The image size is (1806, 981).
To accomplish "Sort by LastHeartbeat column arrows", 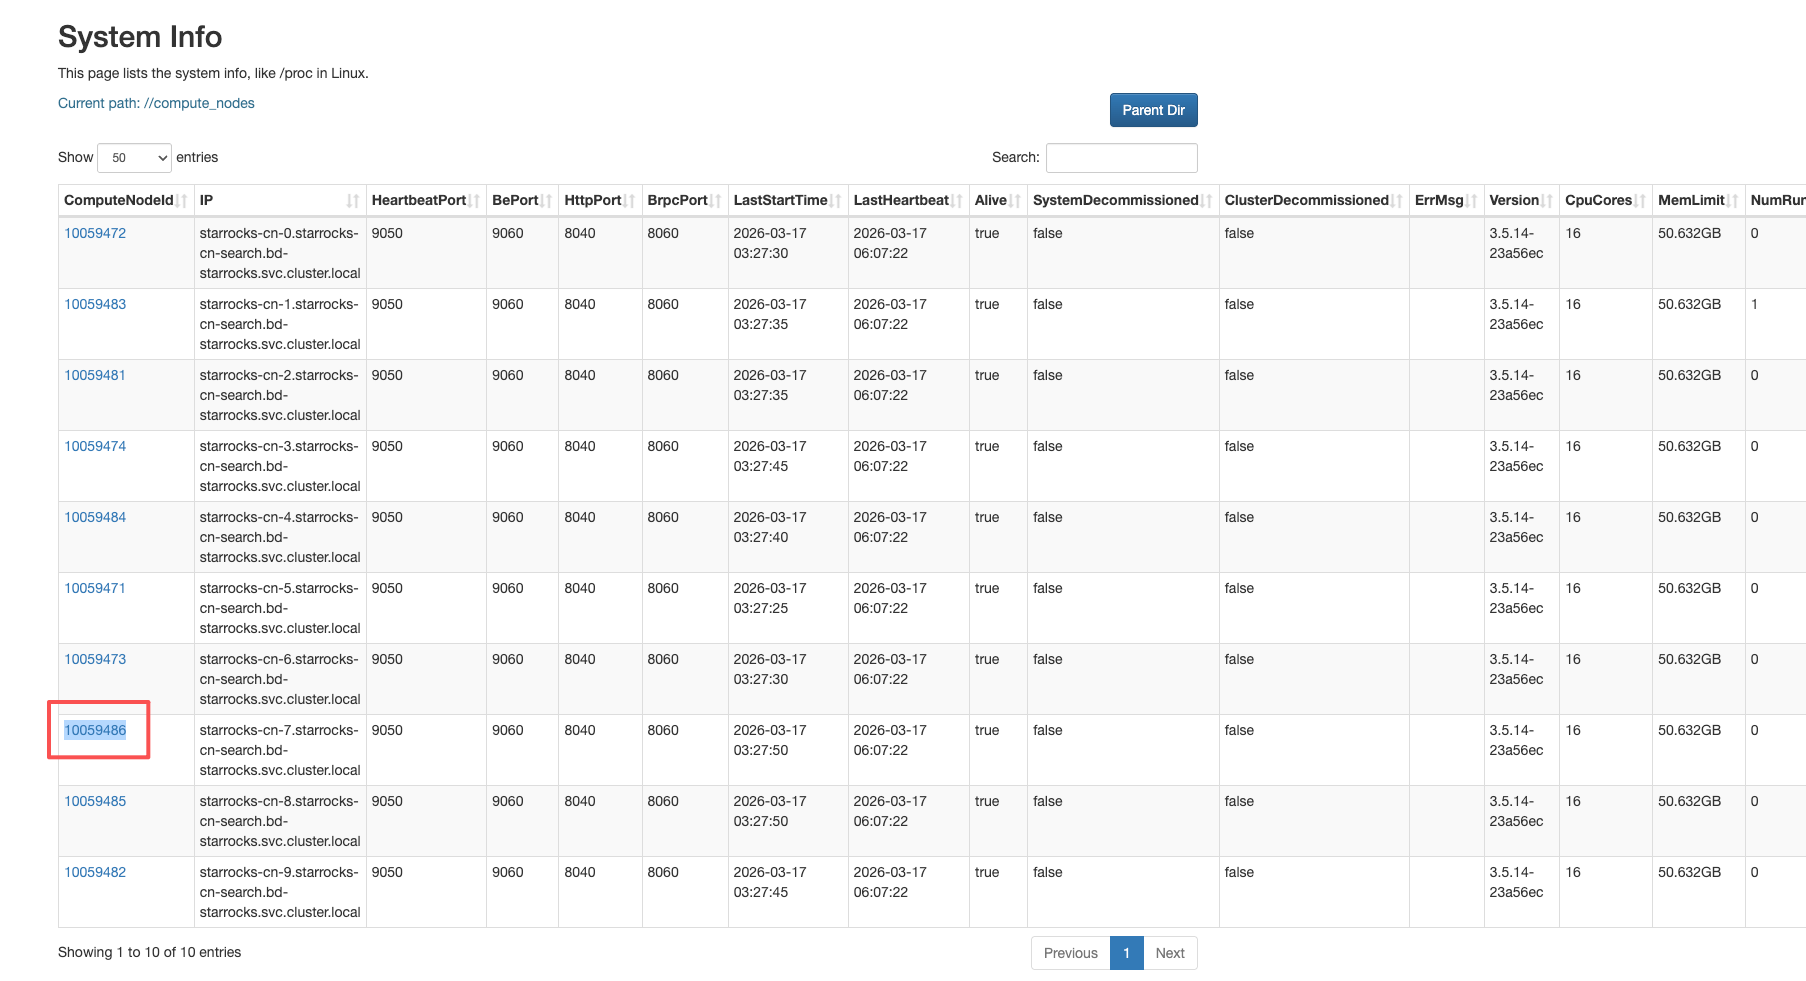I will pos(957,201).
